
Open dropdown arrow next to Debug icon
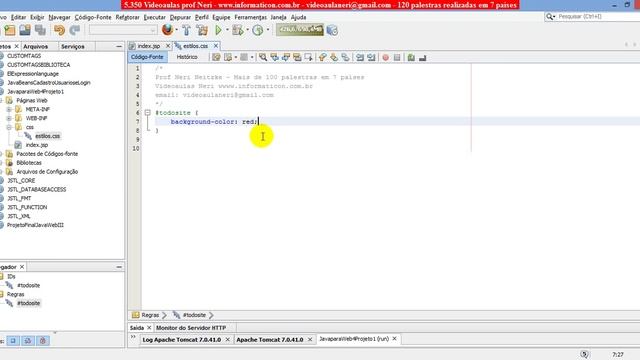point(247,30)
